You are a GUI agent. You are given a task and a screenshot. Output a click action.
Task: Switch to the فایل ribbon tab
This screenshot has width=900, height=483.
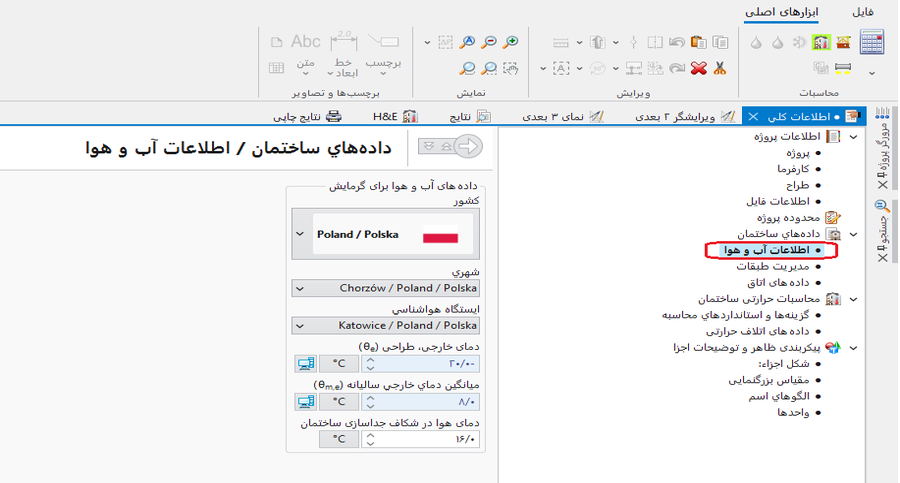(861, 12)
